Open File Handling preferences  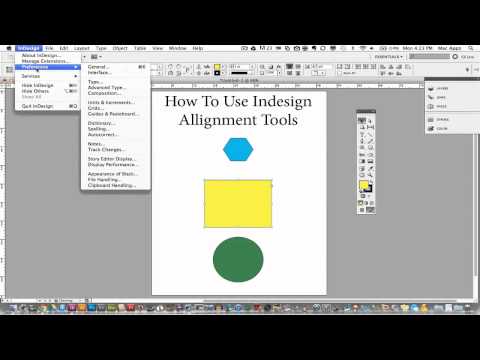pos(115,179)
